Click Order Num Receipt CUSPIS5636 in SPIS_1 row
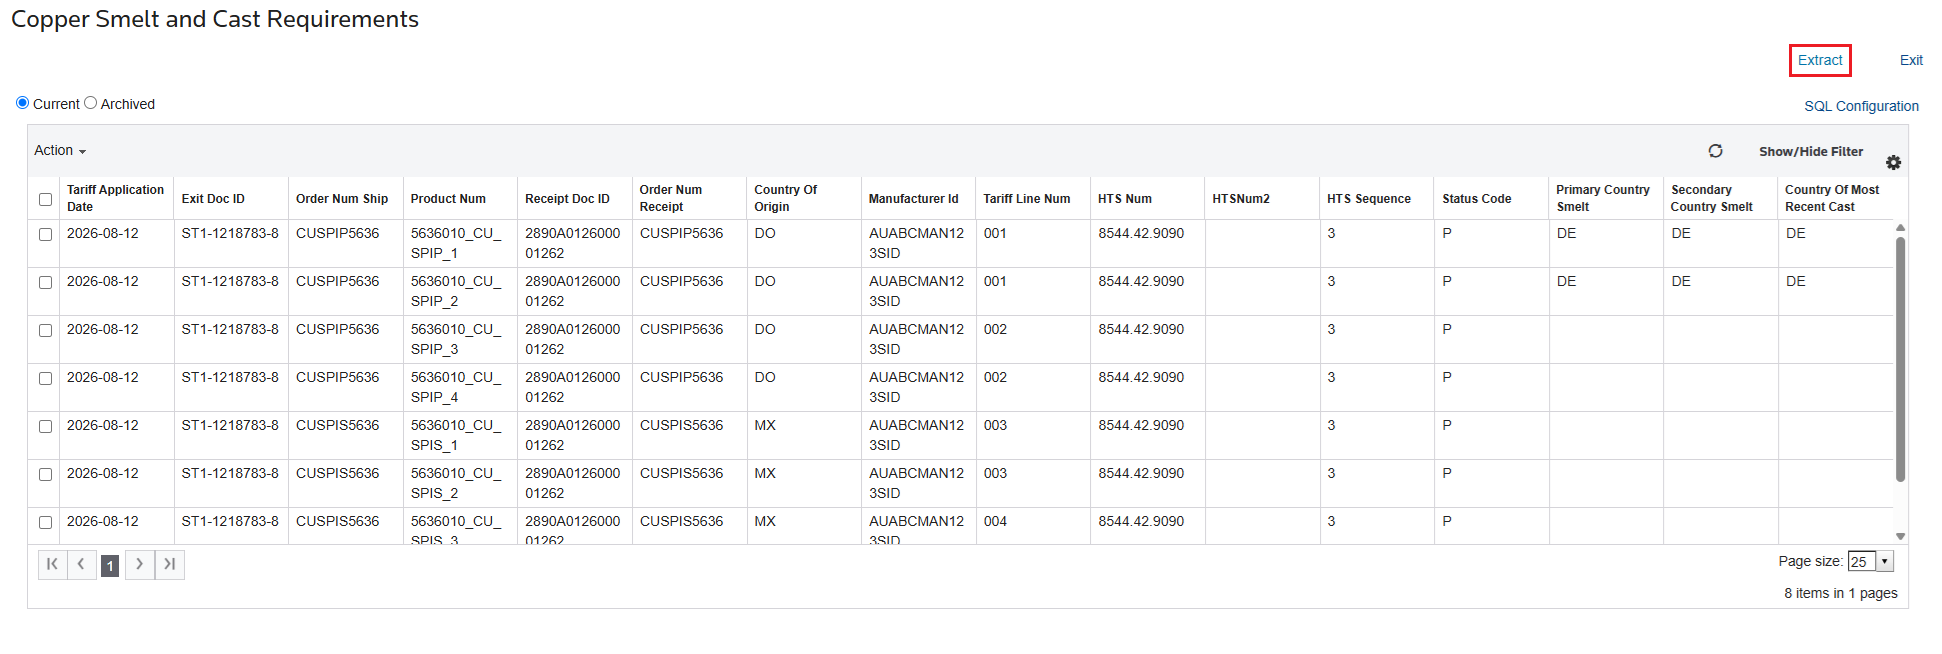The height and width of the screenshot is (654, 1942). click(x=681, y=425)
